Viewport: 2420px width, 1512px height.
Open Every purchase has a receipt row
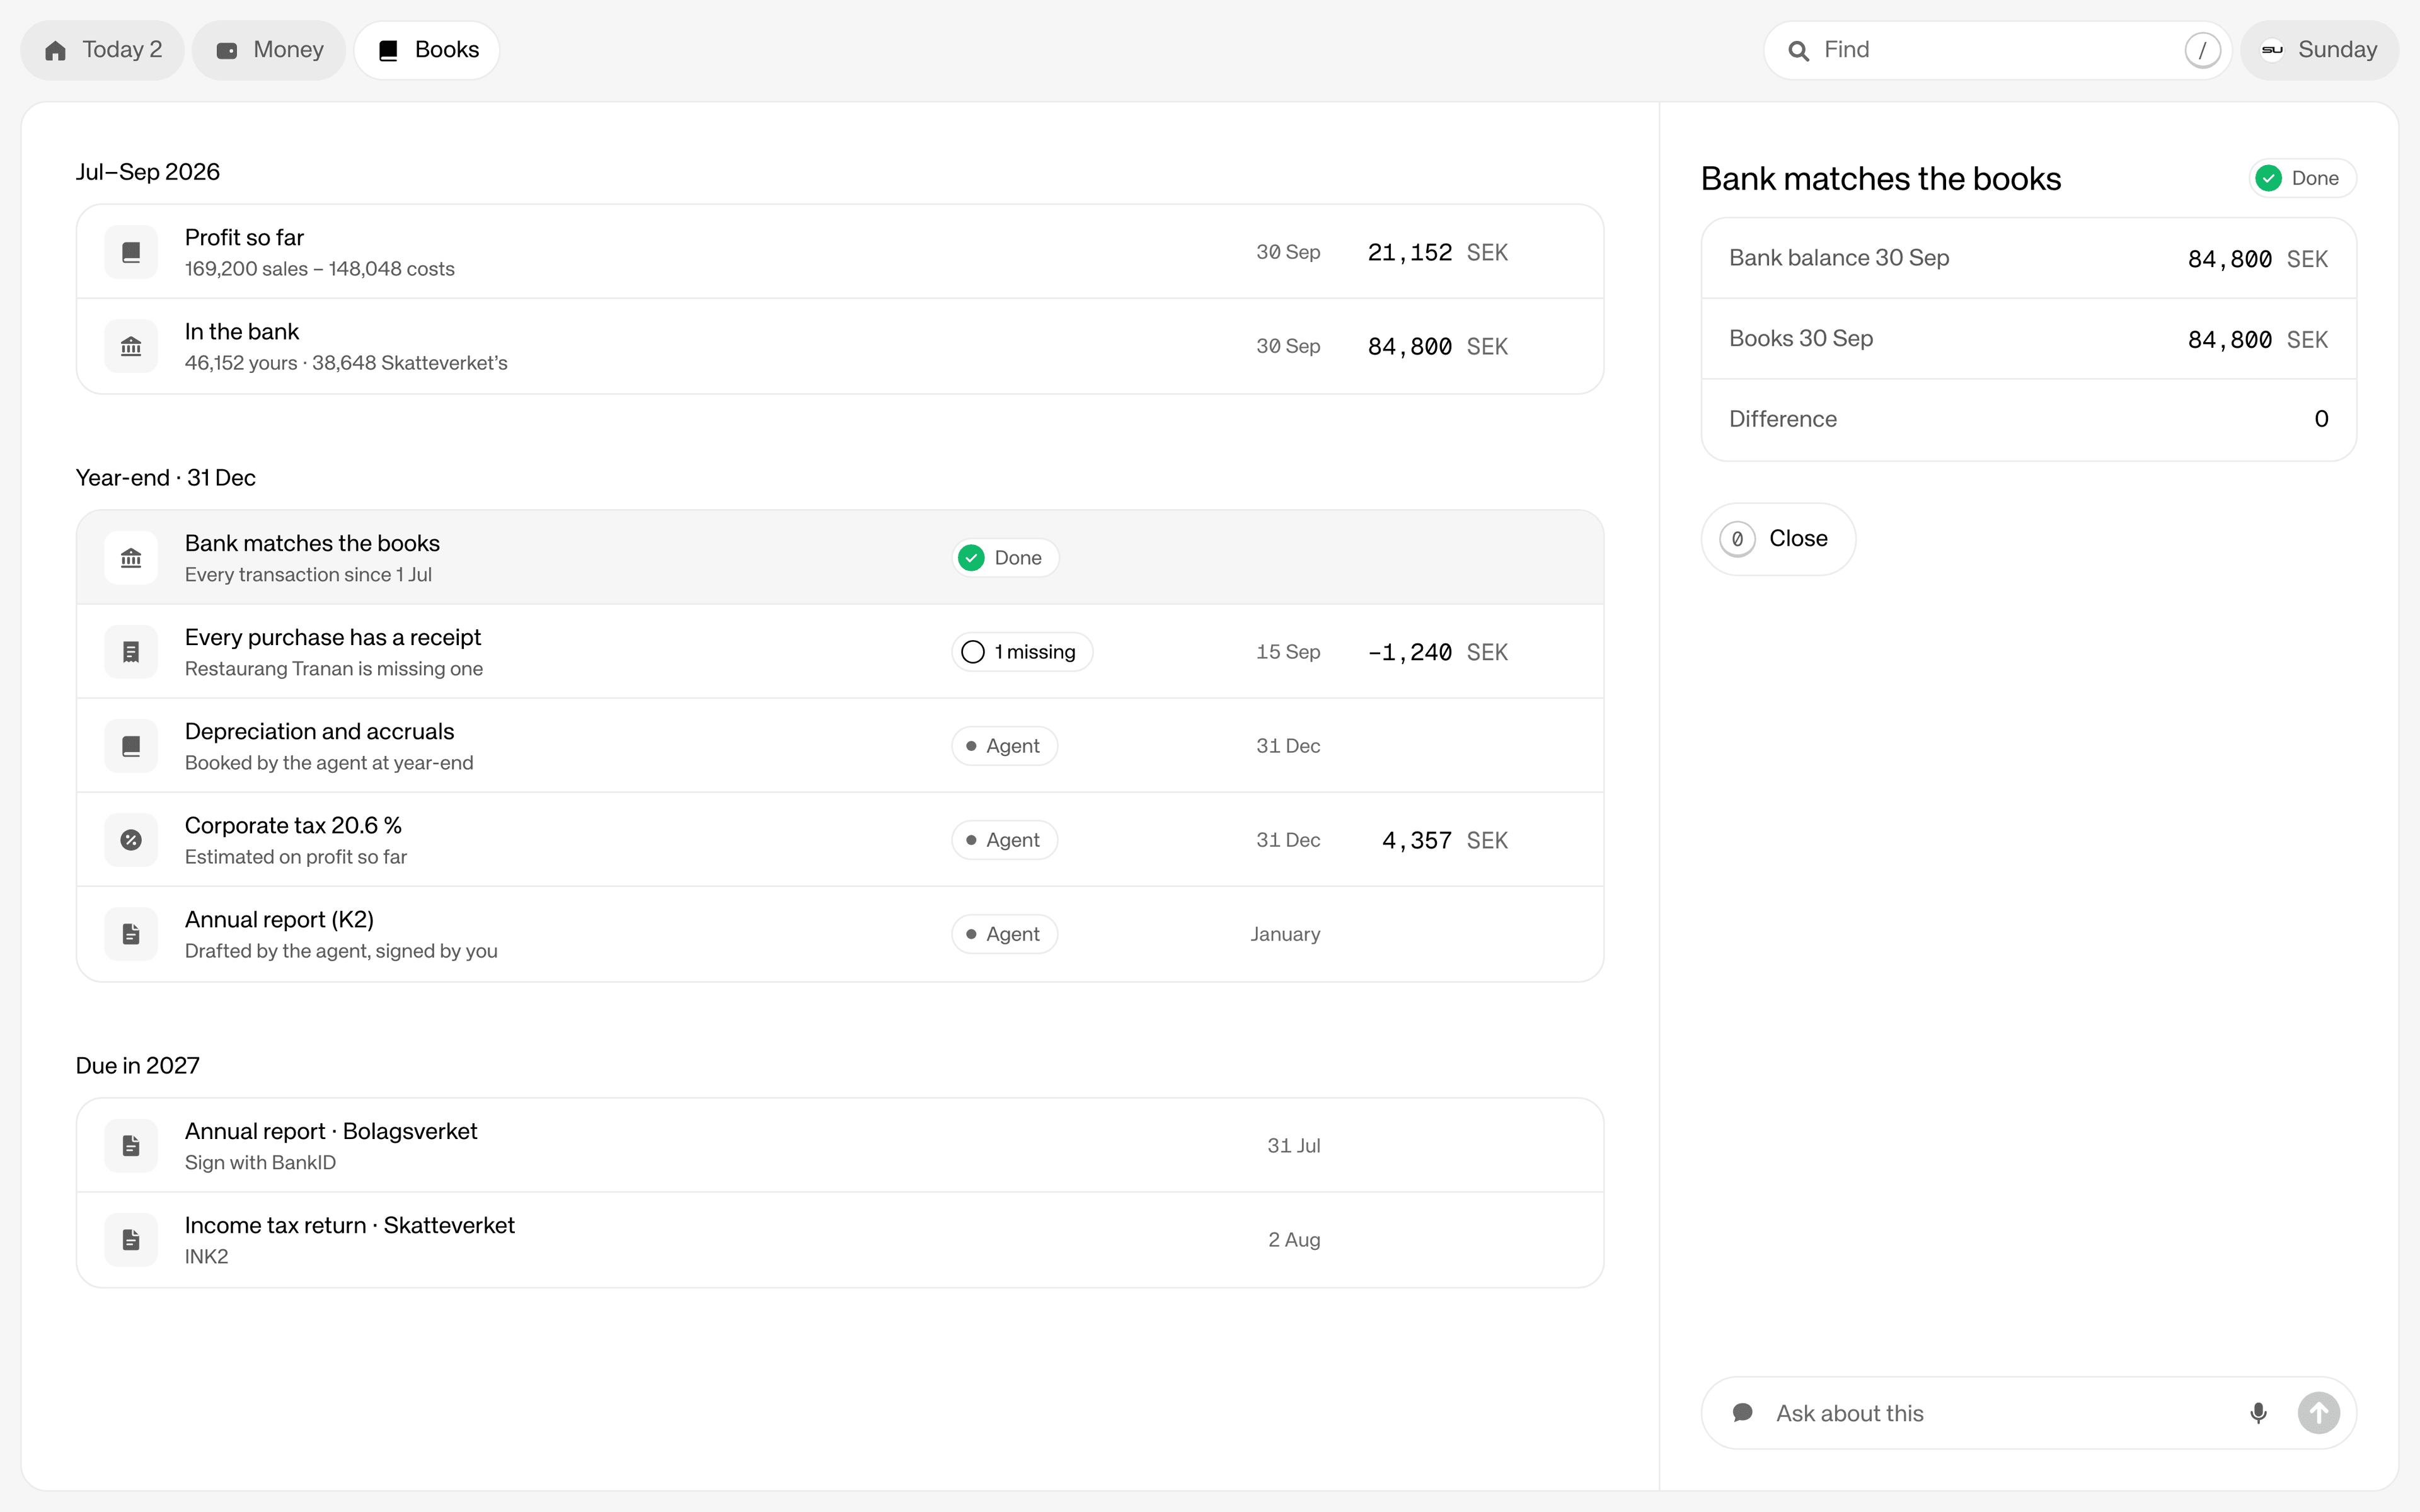(840, 652)
